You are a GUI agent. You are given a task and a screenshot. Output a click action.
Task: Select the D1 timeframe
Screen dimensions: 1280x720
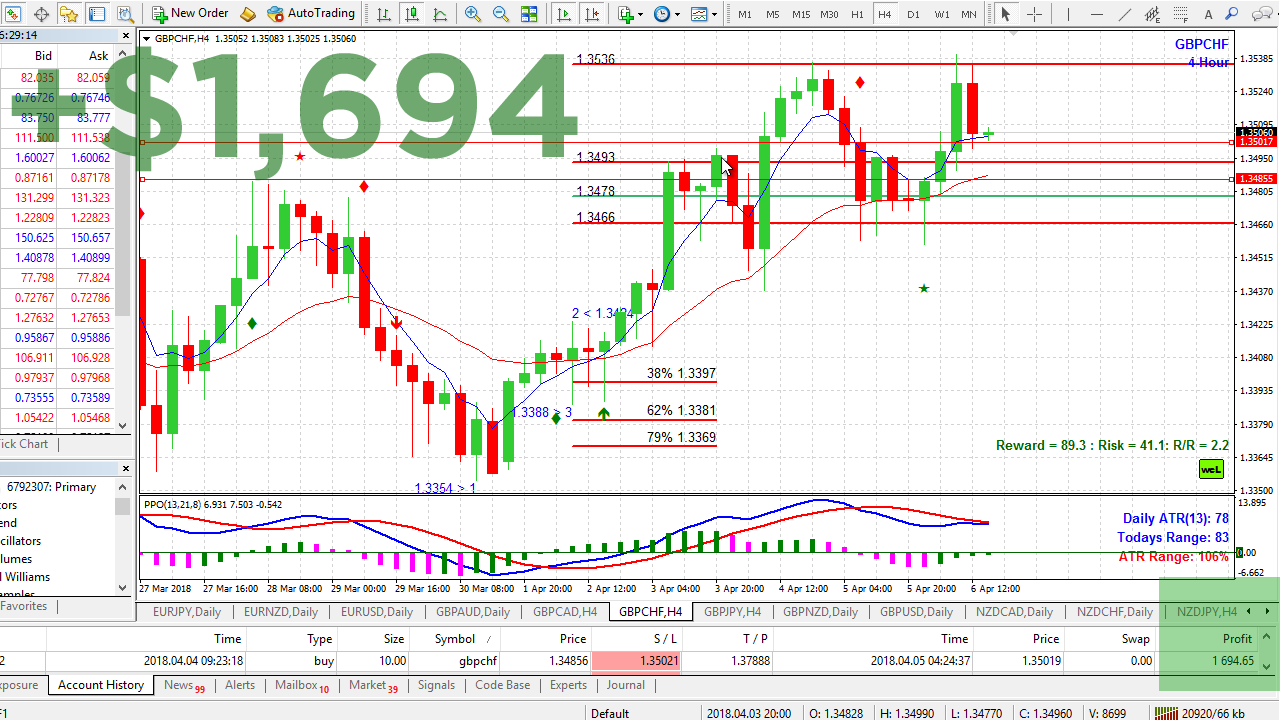(x=913, y=14)
